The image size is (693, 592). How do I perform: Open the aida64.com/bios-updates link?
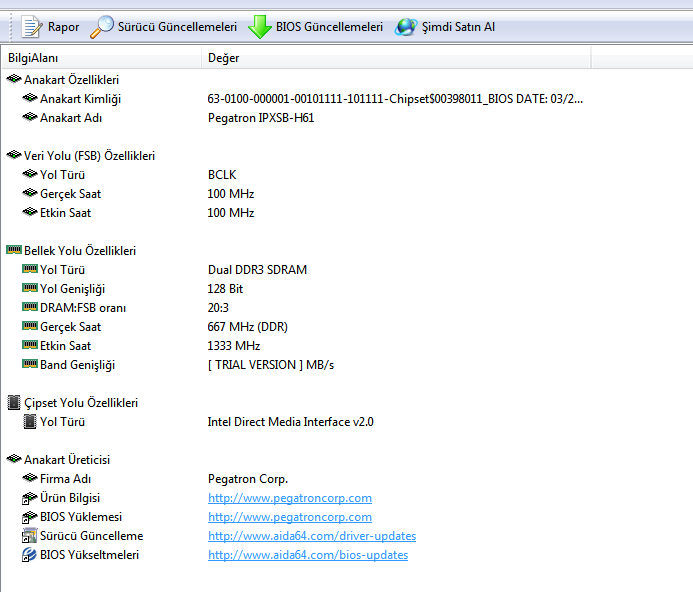pos(308,555)
